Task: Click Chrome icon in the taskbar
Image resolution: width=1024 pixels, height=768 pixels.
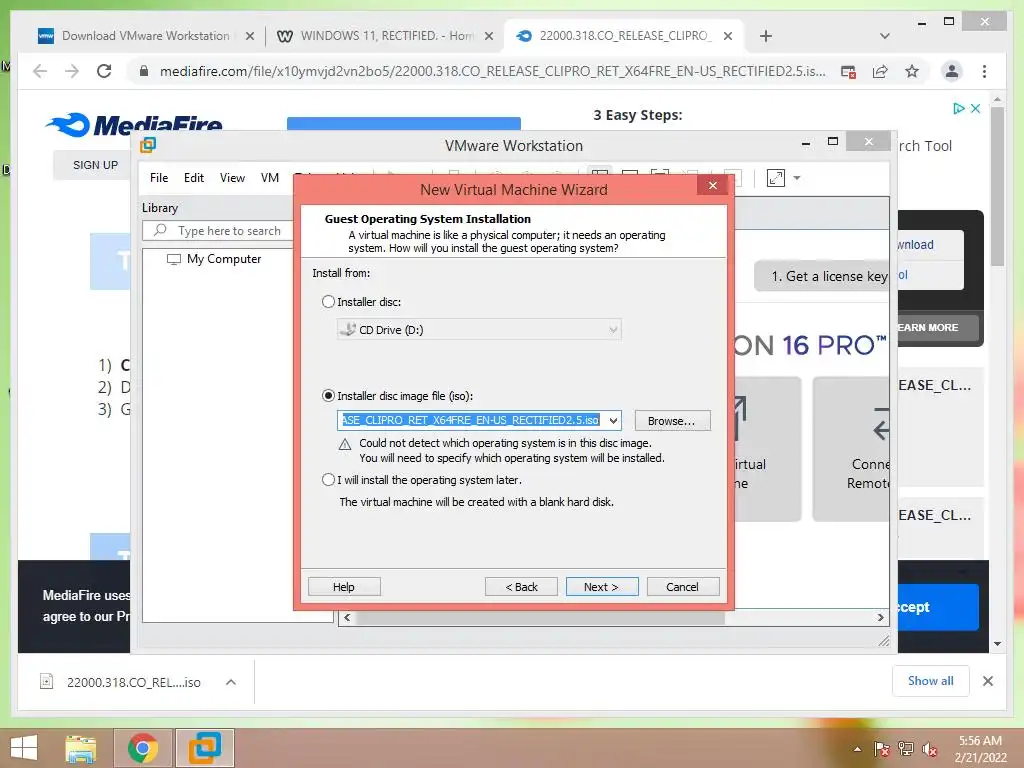Action: point(143,748)
